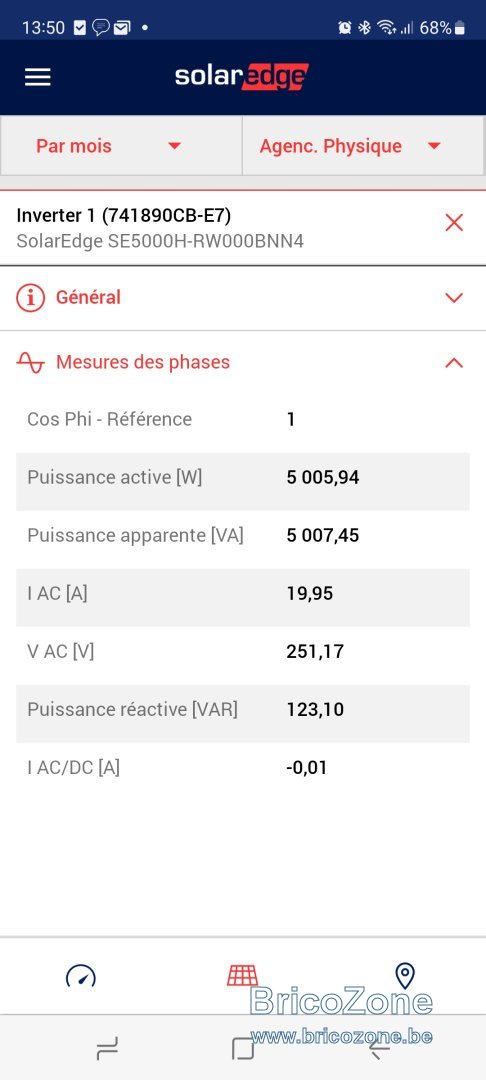Viewport: 486px width, 1080px height.
Task: Tap the Android home button
Action: click(x=243, y=1048)
